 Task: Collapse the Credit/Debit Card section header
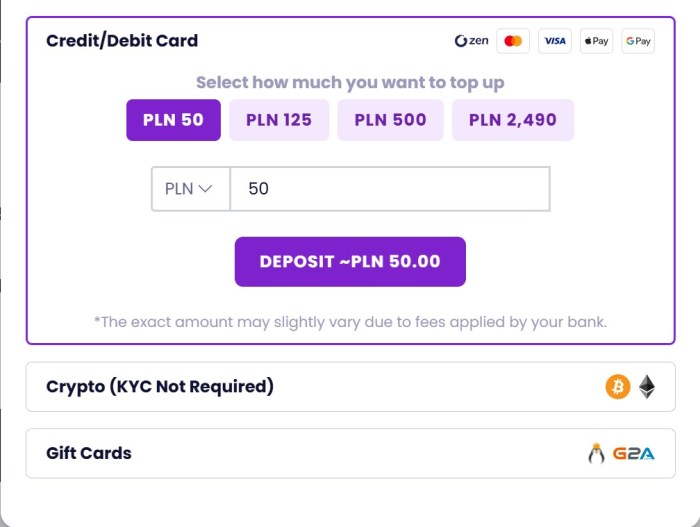122,41
